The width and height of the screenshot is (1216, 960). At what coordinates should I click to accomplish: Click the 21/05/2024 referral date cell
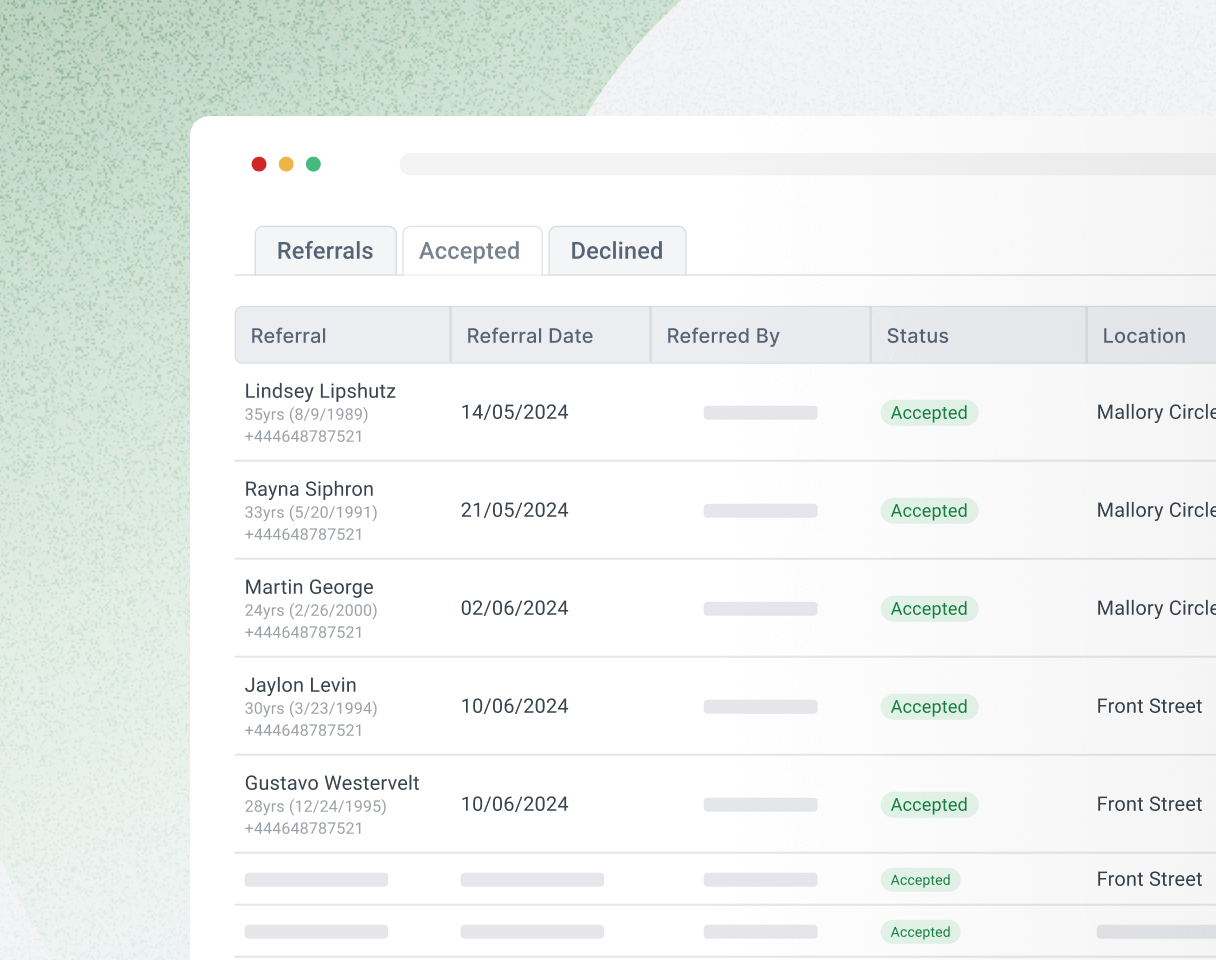pyautogui.click(x=514, y=510)
